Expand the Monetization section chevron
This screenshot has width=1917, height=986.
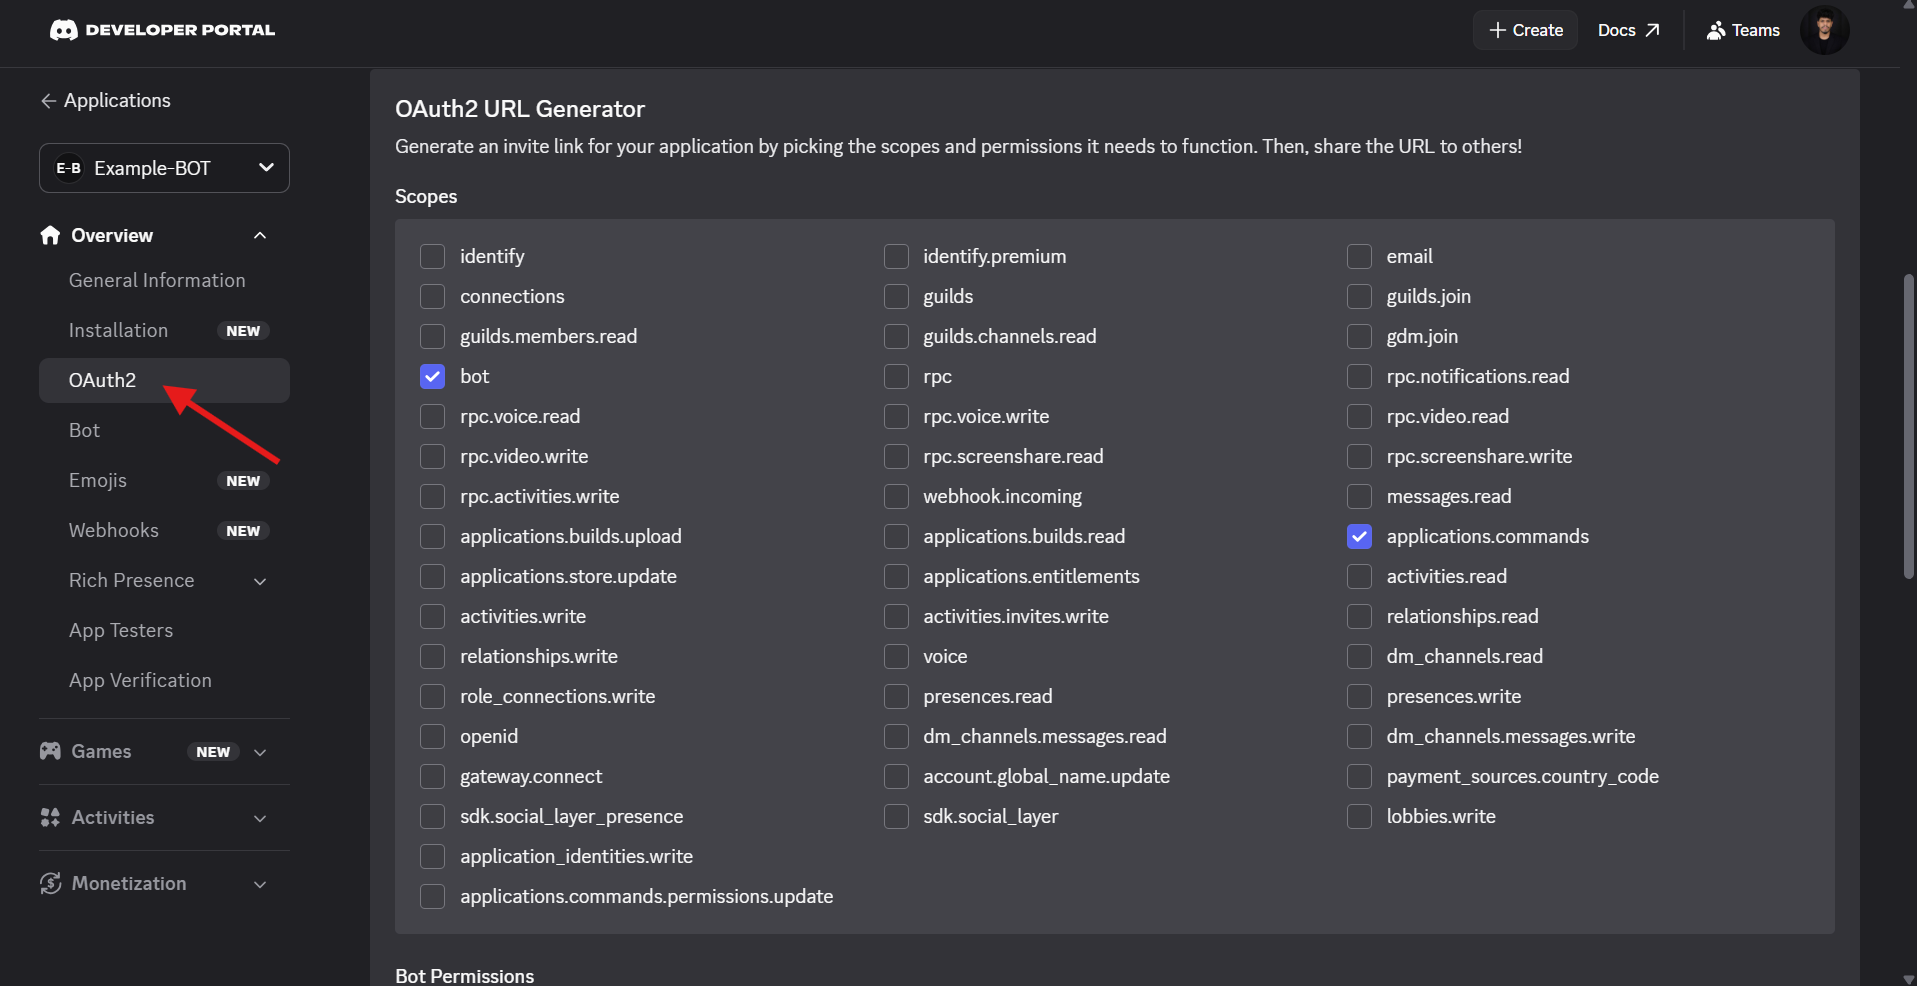coord(260,884)
